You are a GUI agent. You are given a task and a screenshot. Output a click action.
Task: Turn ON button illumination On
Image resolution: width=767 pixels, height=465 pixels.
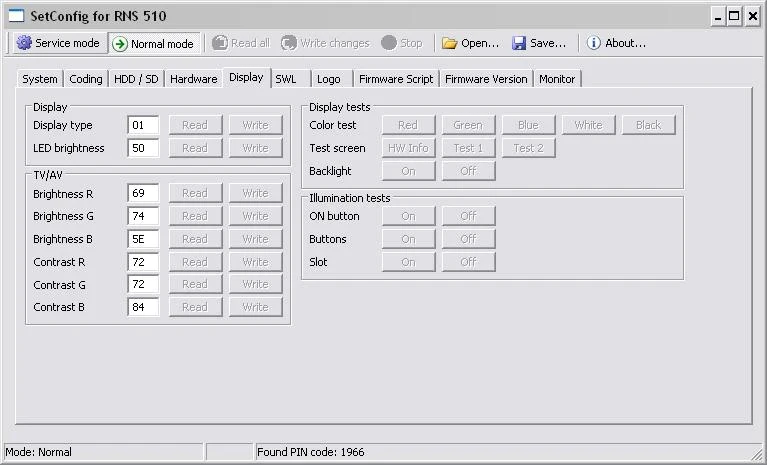tap(408, 216)
